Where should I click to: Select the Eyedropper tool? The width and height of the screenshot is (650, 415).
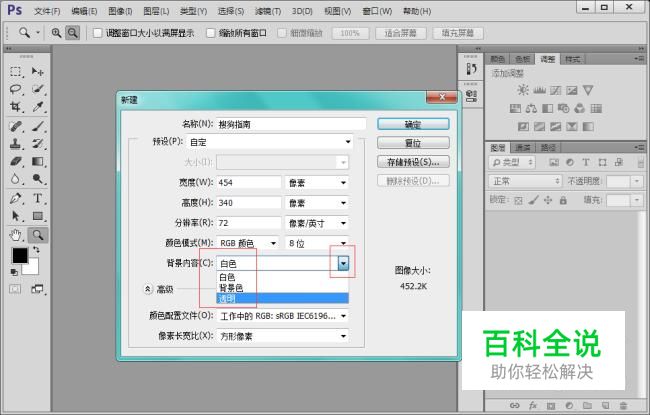point(38,107)
